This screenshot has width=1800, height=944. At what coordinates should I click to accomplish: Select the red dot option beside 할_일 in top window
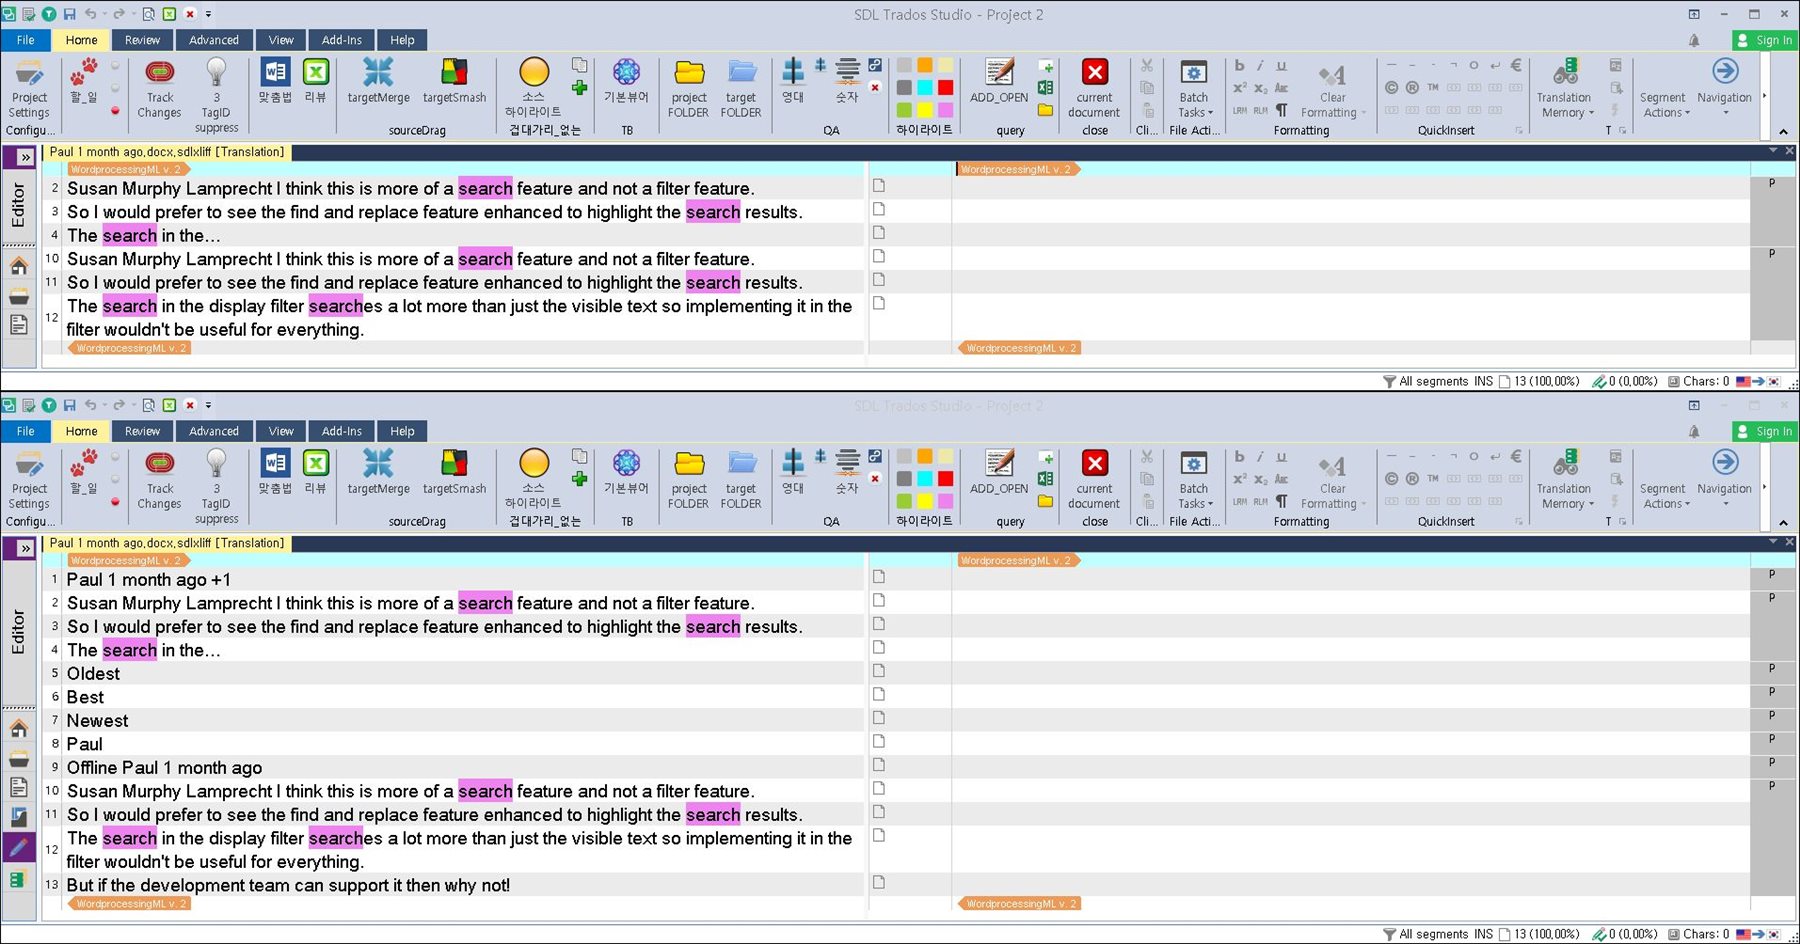pyautogui.click(x=115, y=111)
